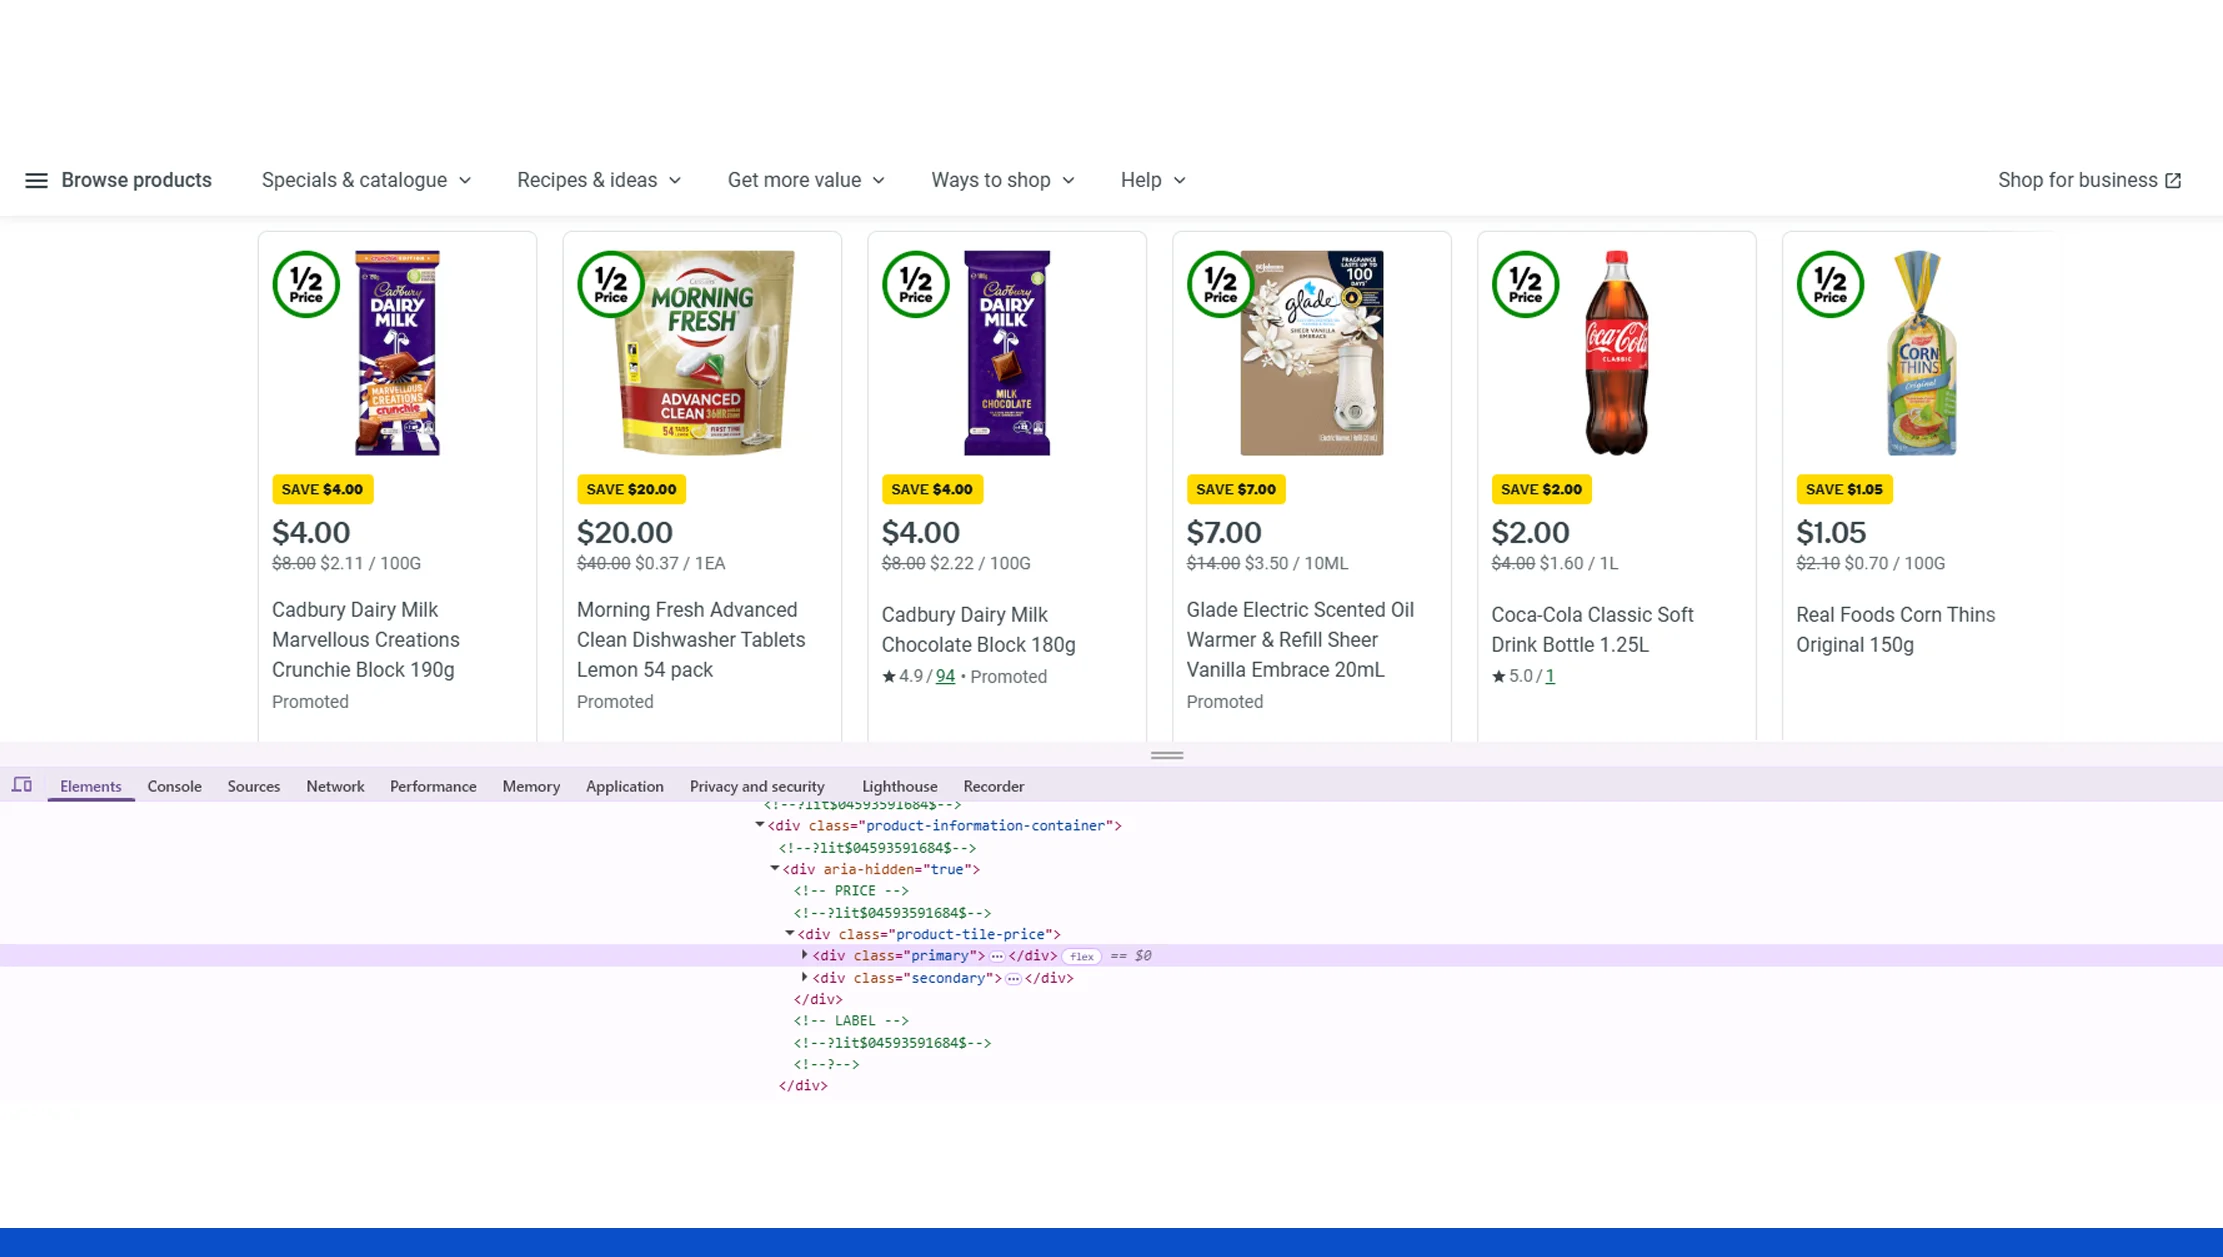Click the 1/2 Price badge on Morning Fresh tile
The width and height of the screenshot is (2223, 1257).
611,284
